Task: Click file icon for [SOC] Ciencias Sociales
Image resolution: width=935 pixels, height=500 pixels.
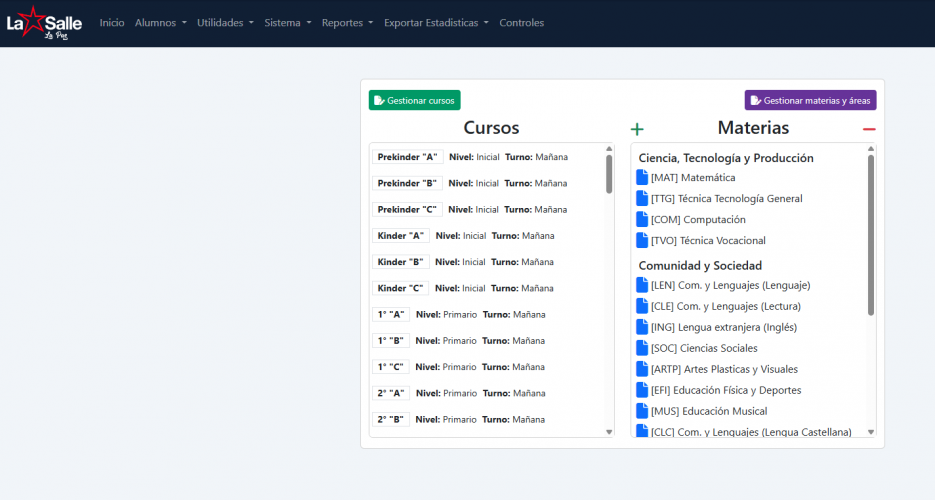Action: [642, 348]
